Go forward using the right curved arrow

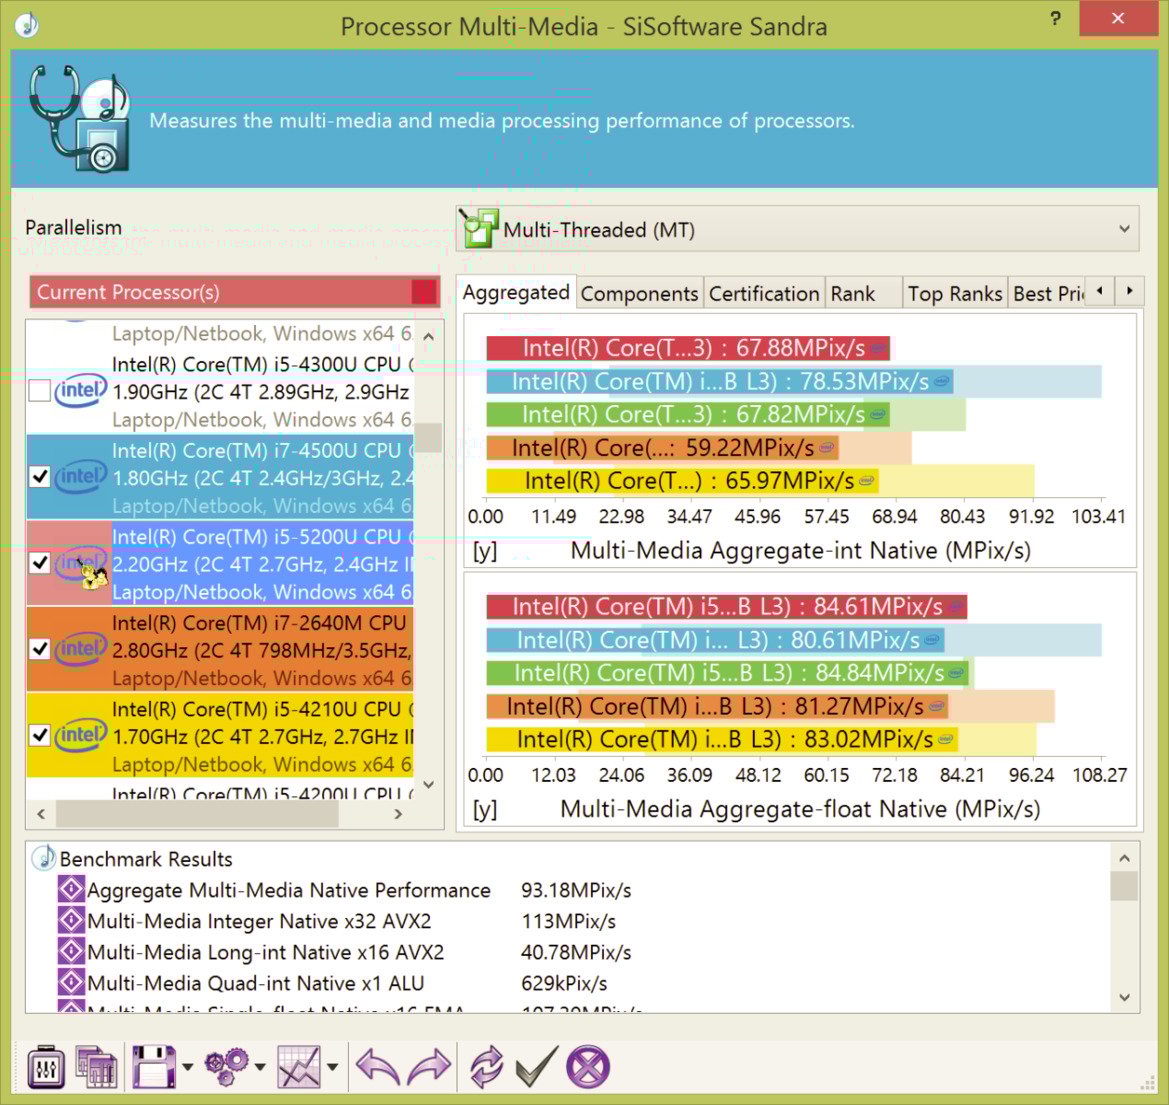(429, 1067)
